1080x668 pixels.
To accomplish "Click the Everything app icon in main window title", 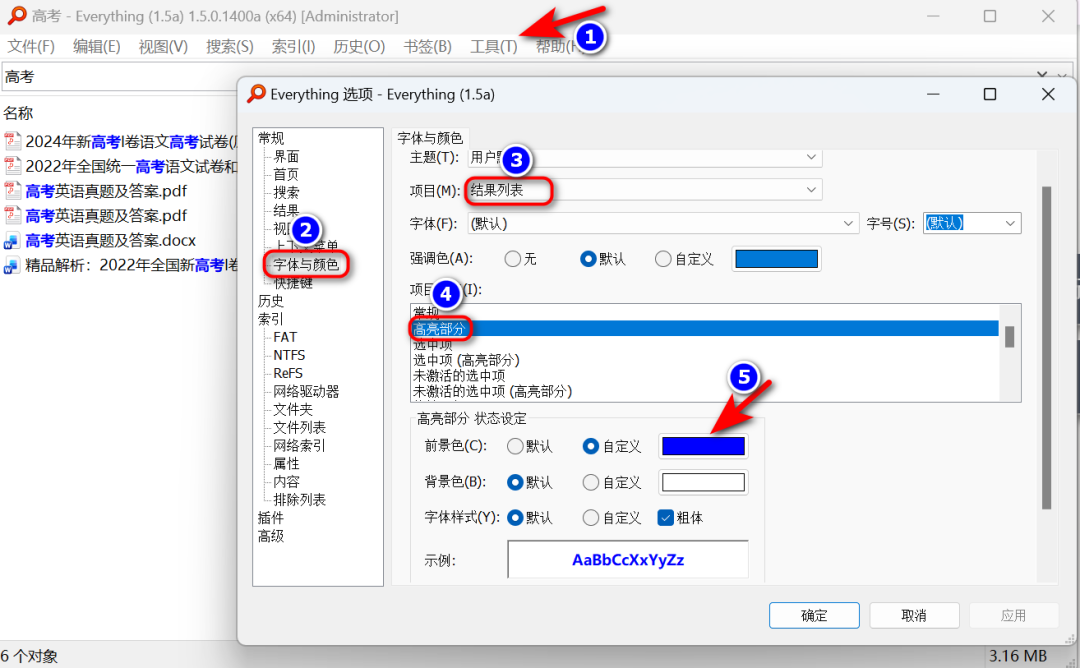I will click(x=17, y=15).
